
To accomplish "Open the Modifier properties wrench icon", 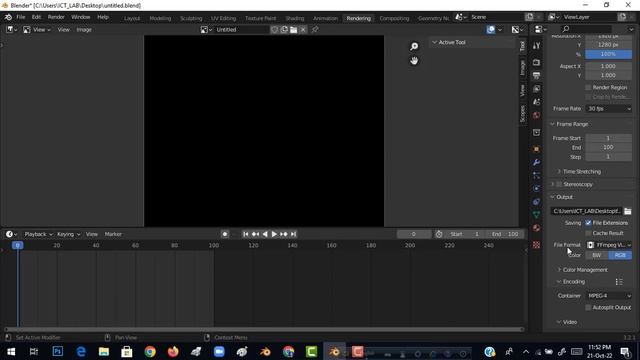I will [x=536, y=162].
